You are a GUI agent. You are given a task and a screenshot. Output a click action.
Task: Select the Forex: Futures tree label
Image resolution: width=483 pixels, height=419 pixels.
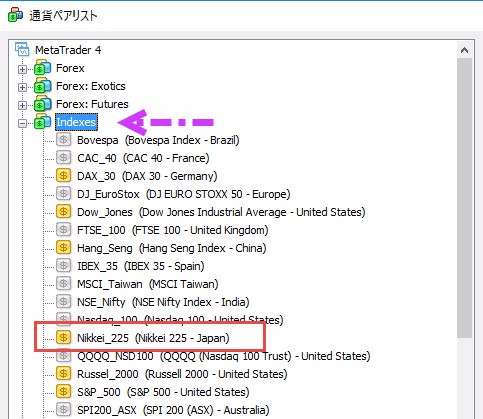[x=92, y=104]
